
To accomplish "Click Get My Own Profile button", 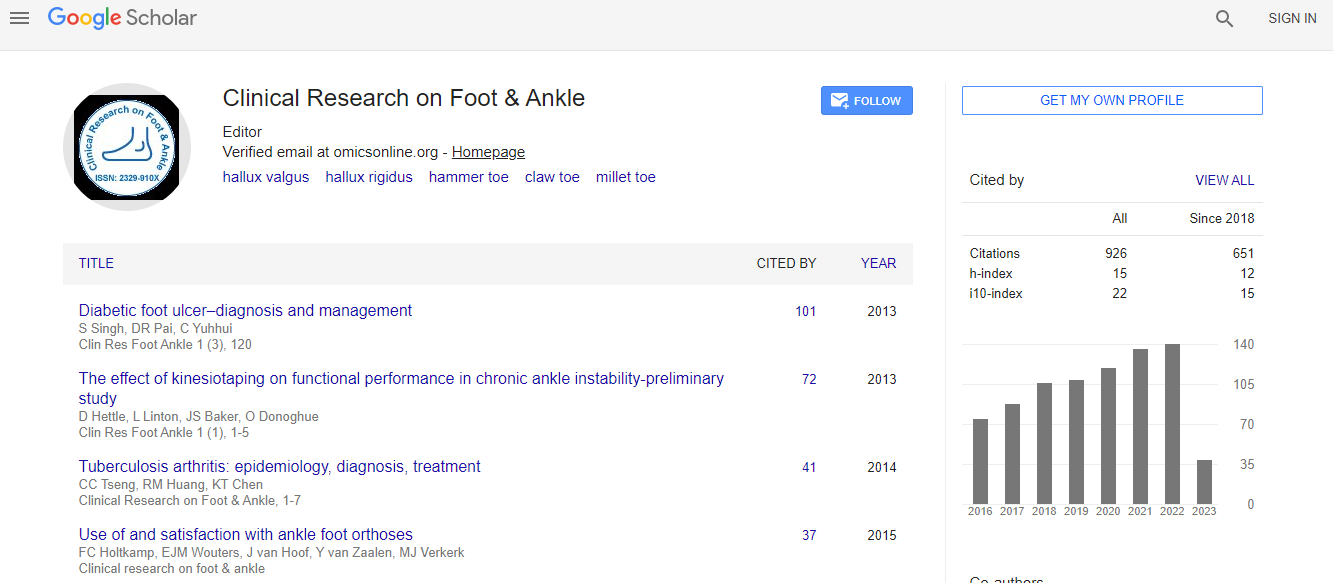I will click(x=1111, y=100).
